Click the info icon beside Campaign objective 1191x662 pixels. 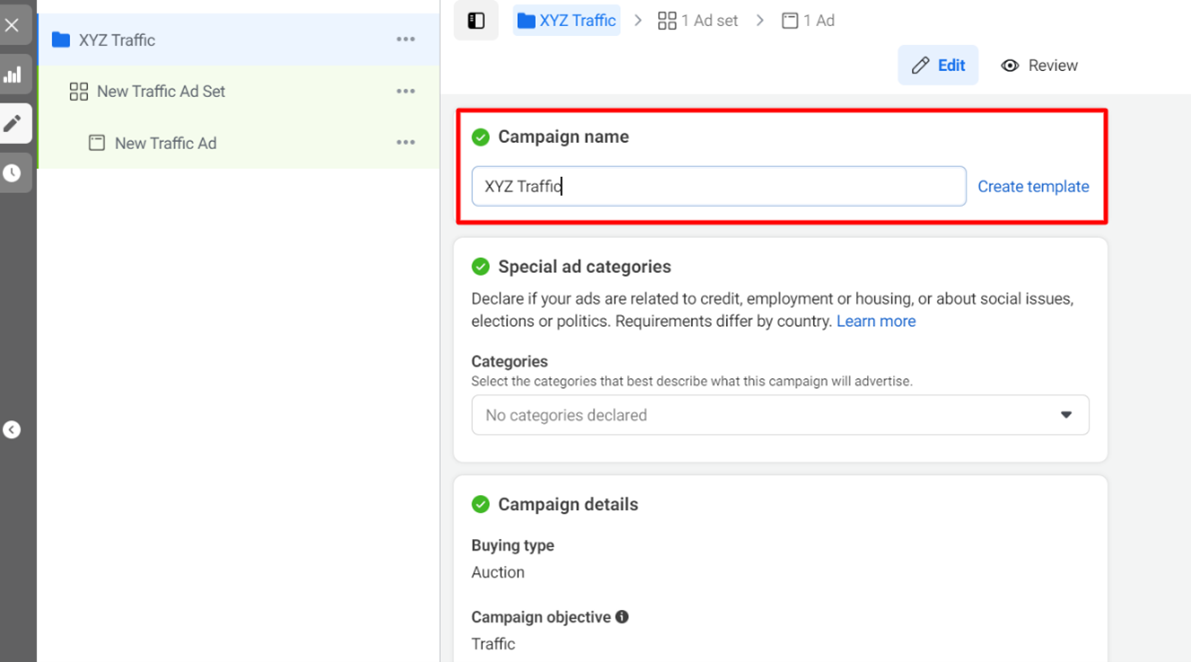pos(622,617)
